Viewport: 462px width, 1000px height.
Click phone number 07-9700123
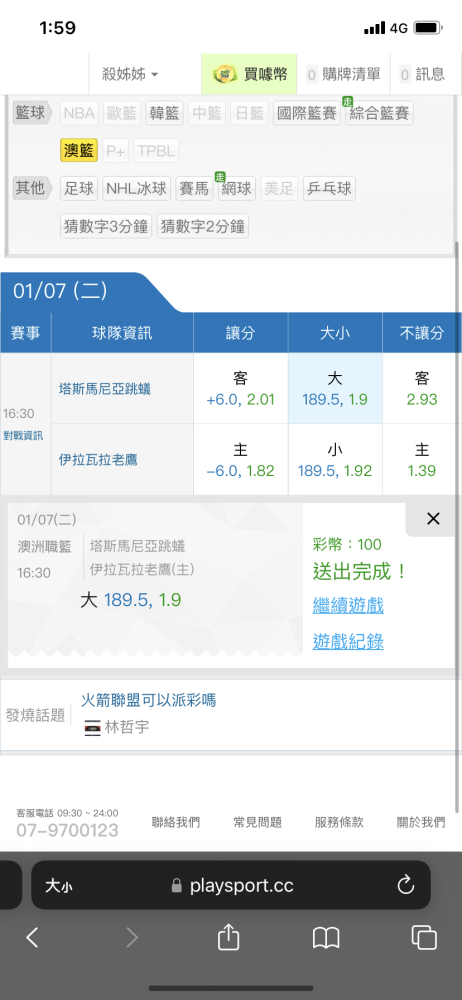click(x=68, y=830)
